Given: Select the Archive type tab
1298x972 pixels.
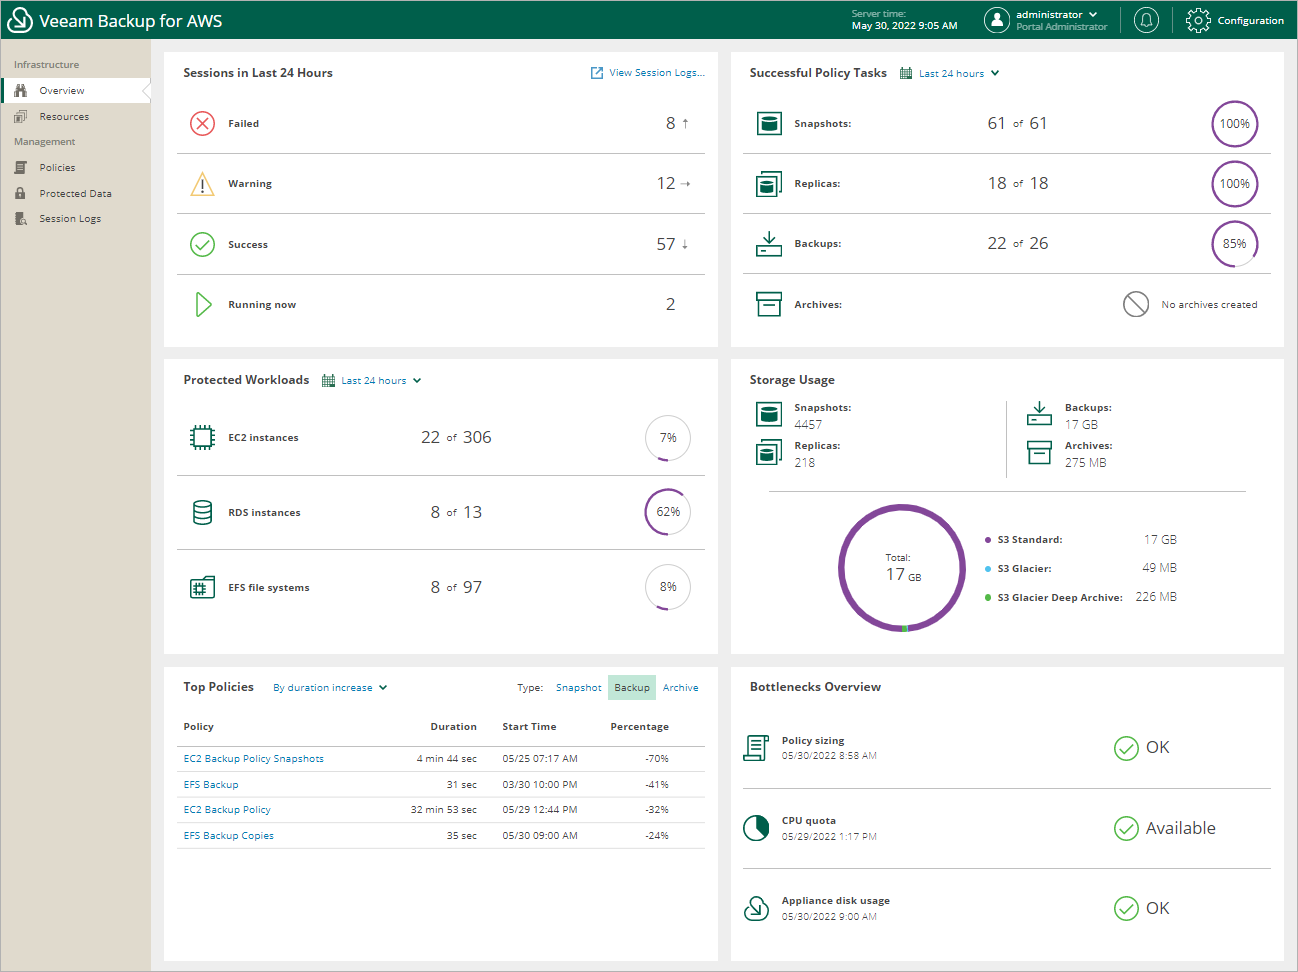Looking at the screenshot, I should [x=680, y=687].
